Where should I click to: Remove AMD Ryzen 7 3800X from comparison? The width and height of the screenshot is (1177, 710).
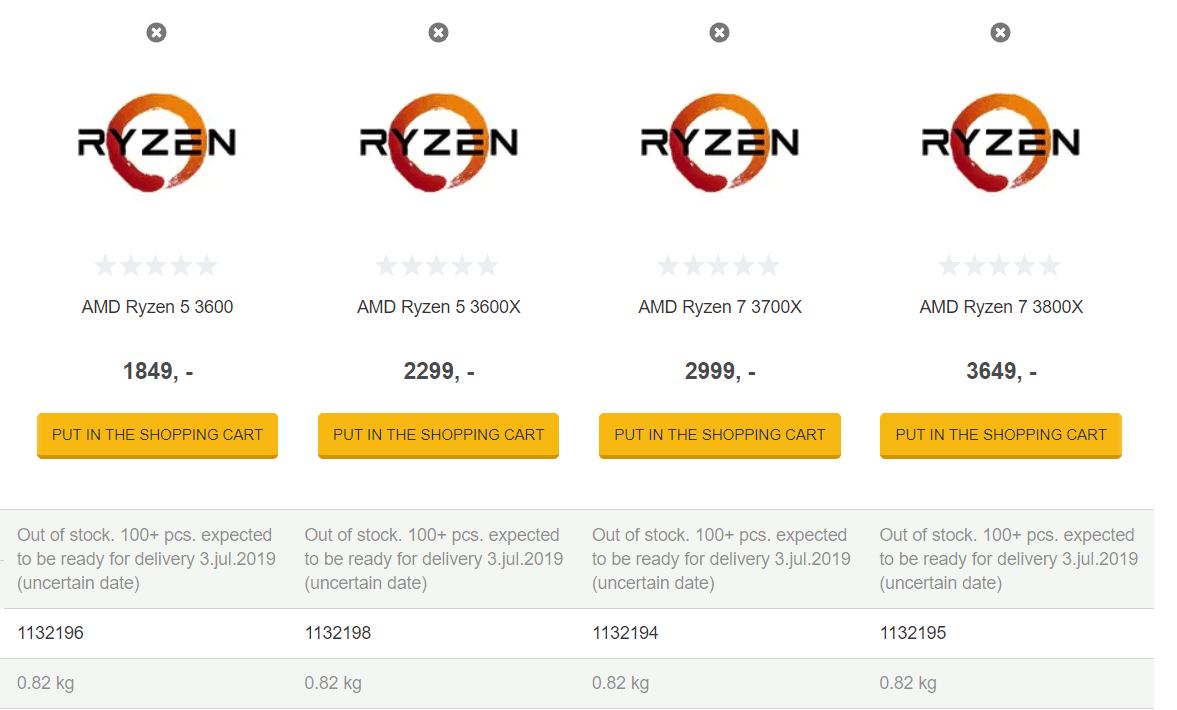(x=1000, y=33)
